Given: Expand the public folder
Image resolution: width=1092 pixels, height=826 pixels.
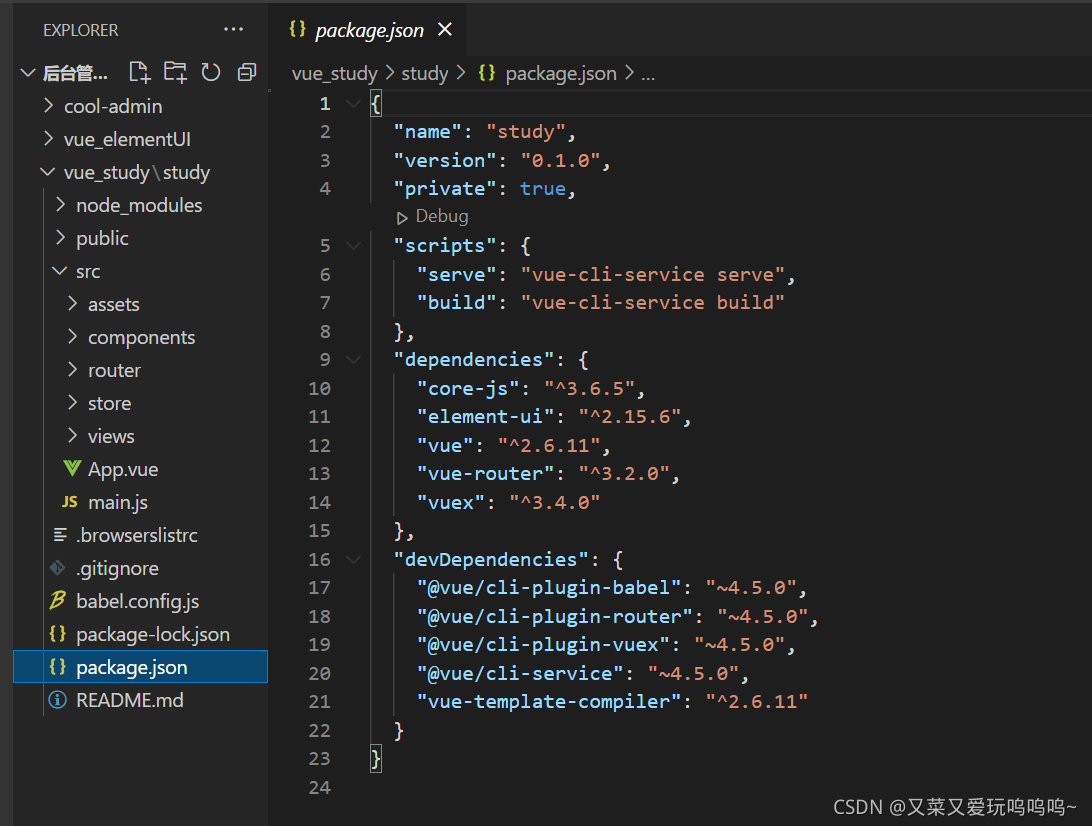Looking at the screenshot, I should point(61,237).
